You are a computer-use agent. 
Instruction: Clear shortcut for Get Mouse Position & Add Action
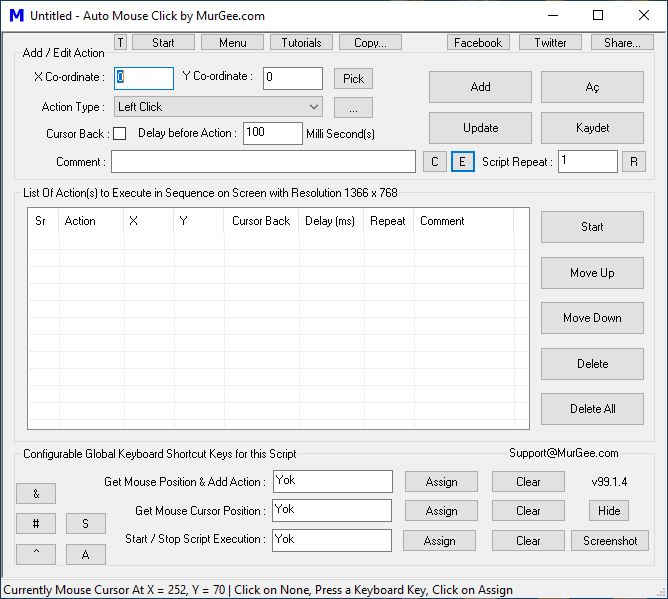coord(528,482)
